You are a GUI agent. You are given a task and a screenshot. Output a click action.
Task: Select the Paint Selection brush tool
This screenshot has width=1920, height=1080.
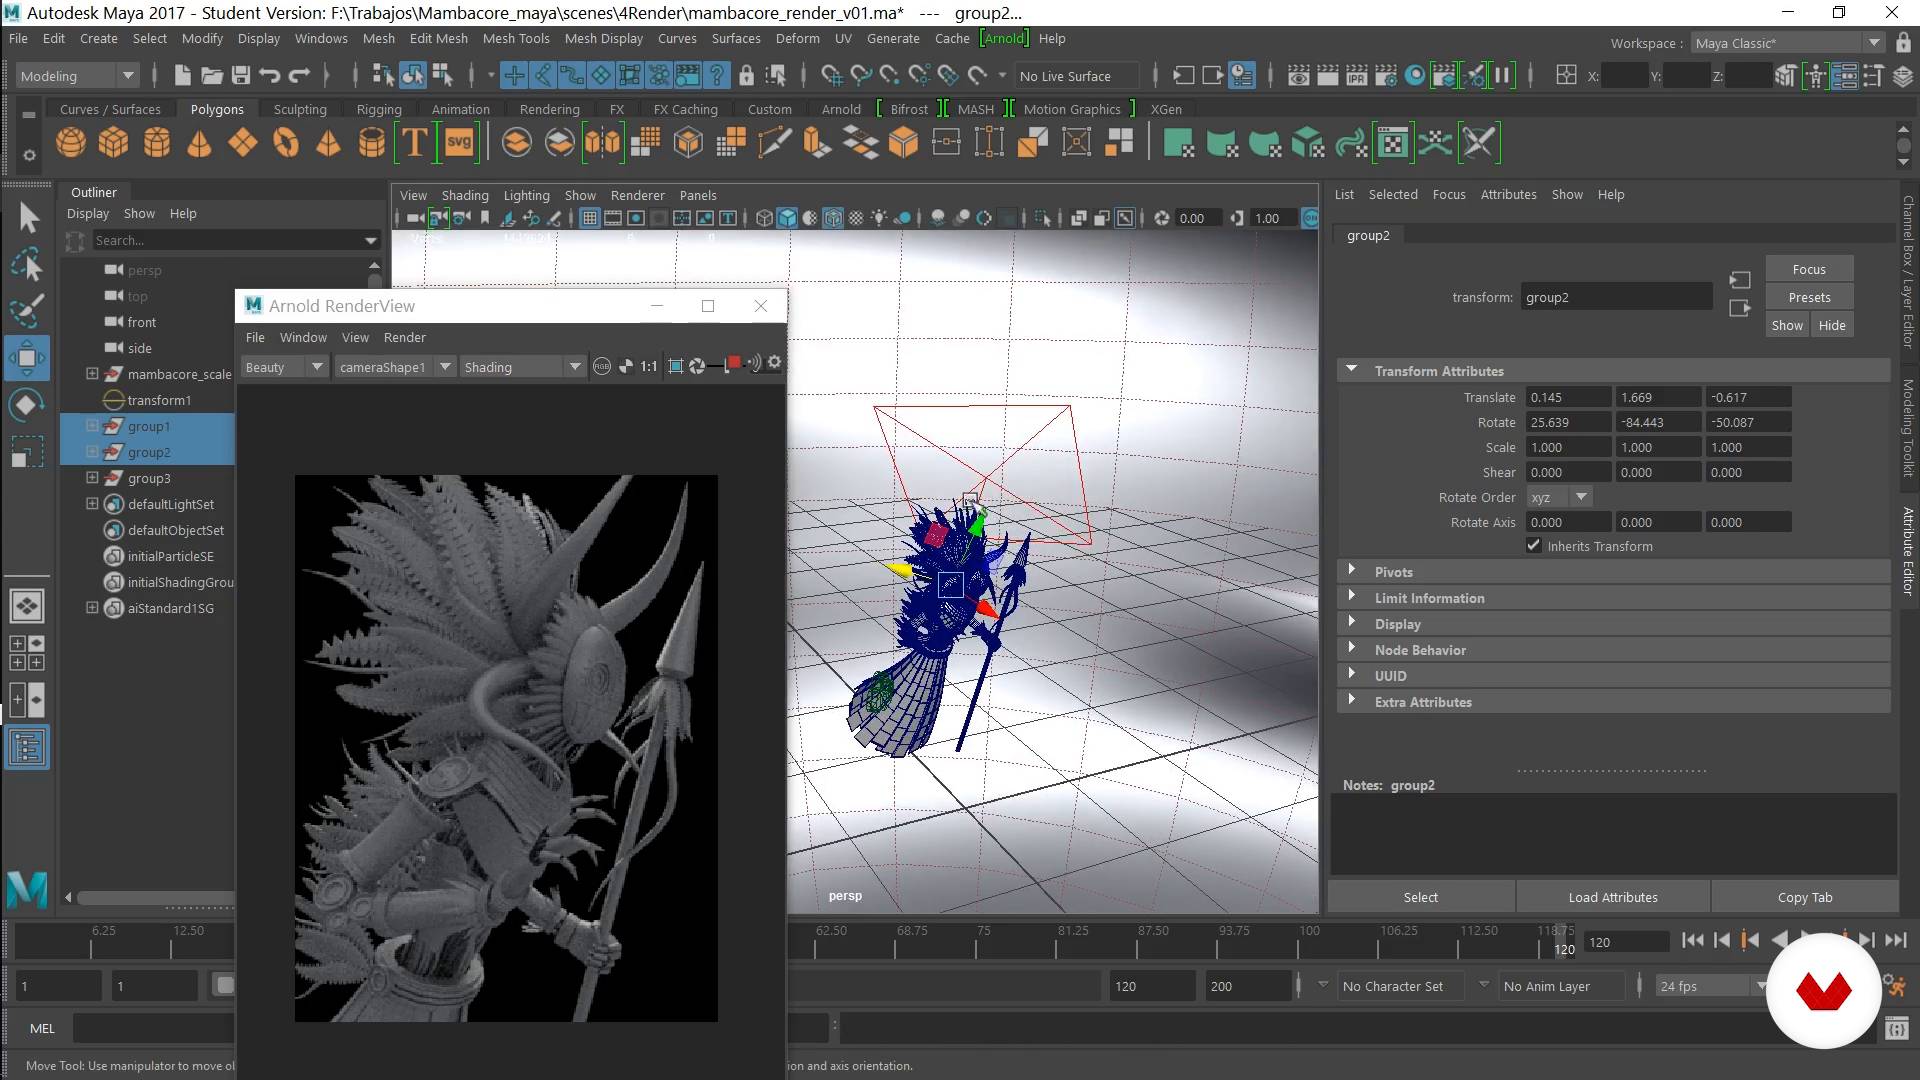(x=28, y=311)
